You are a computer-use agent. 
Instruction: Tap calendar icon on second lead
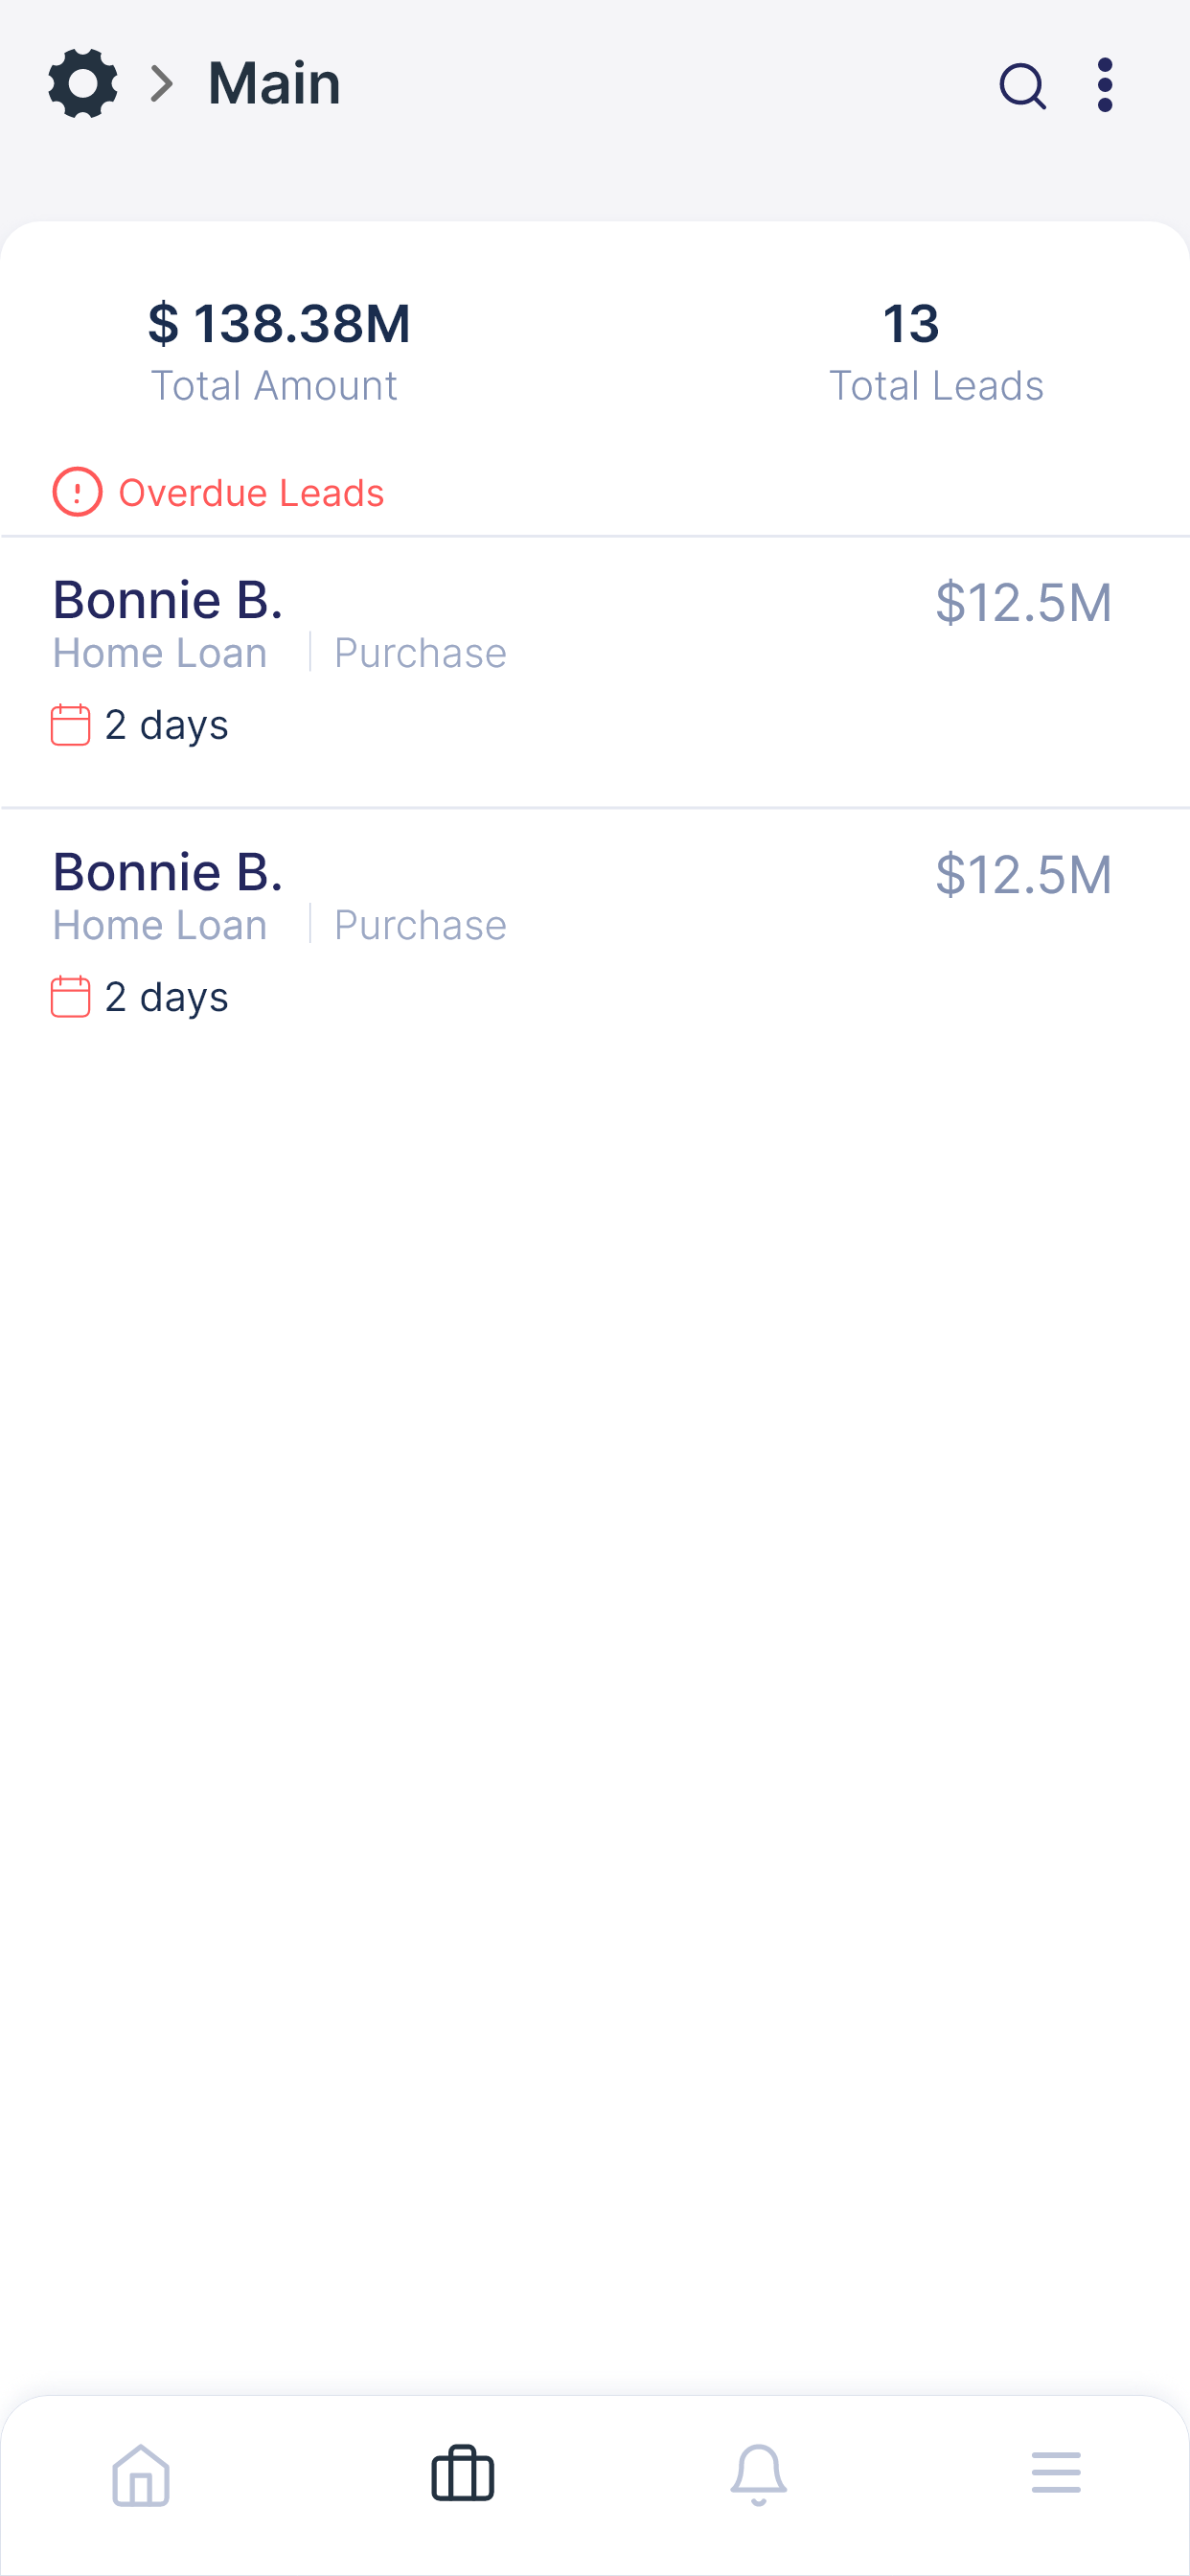[70, 997]
